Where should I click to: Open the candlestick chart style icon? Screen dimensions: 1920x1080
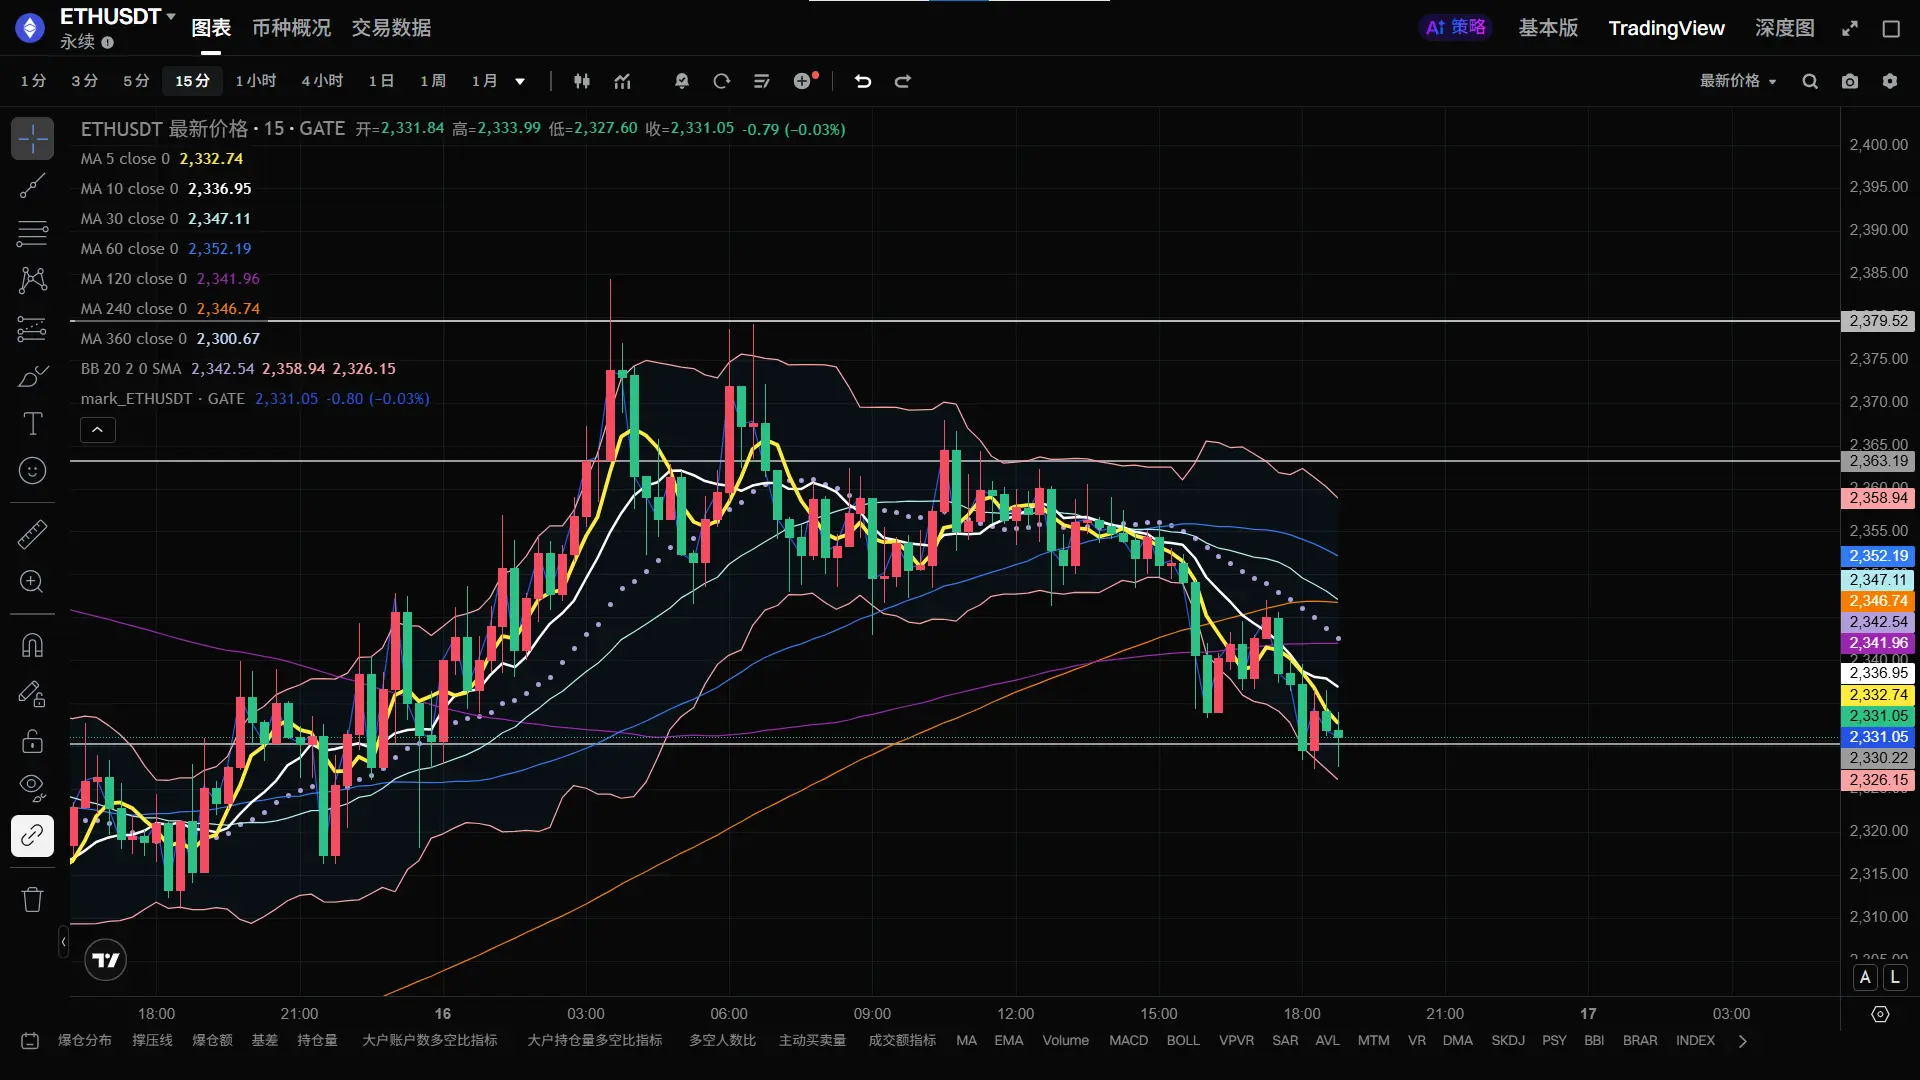581,81
